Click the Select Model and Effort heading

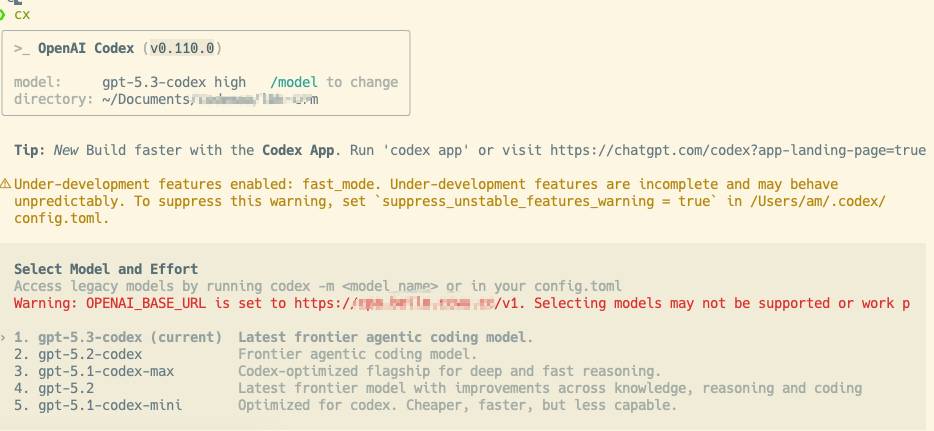pos(106,269)
